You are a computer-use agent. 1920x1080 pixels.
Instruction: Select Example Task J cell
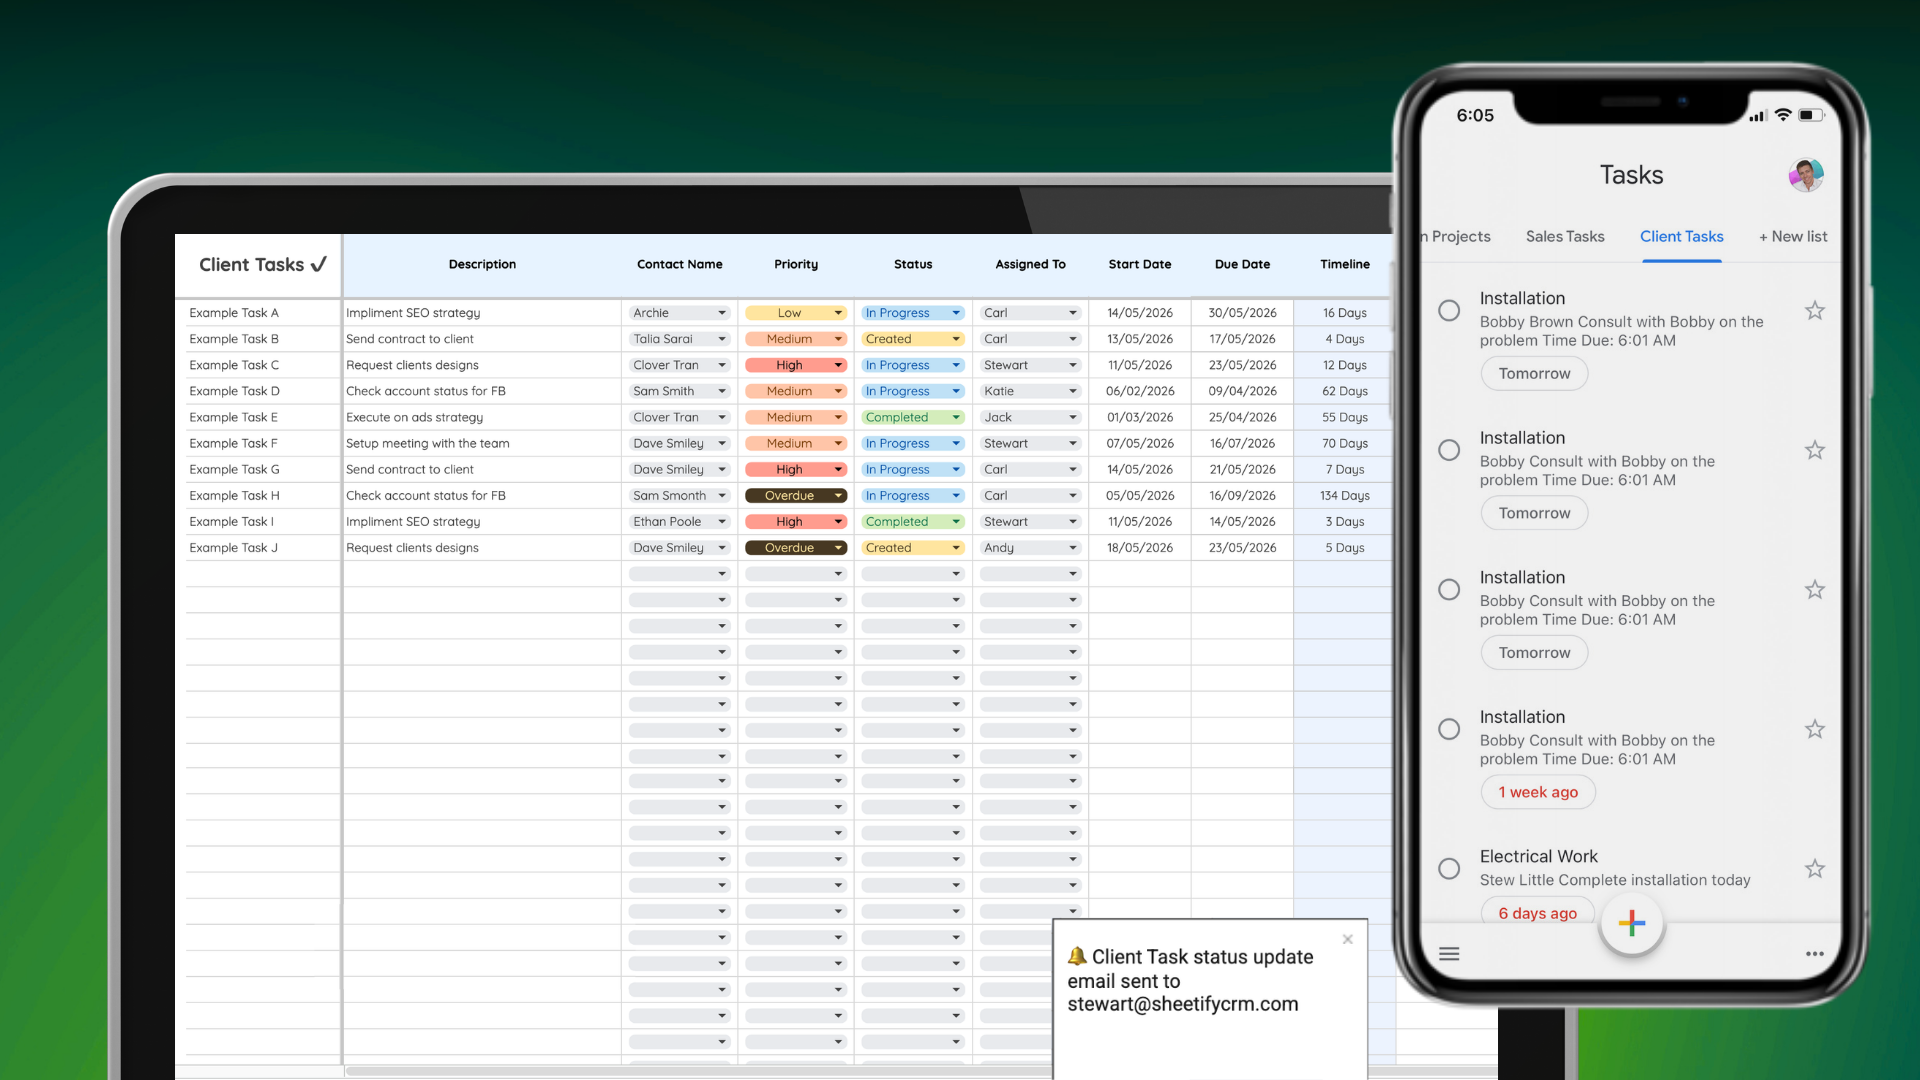[262, 548]
